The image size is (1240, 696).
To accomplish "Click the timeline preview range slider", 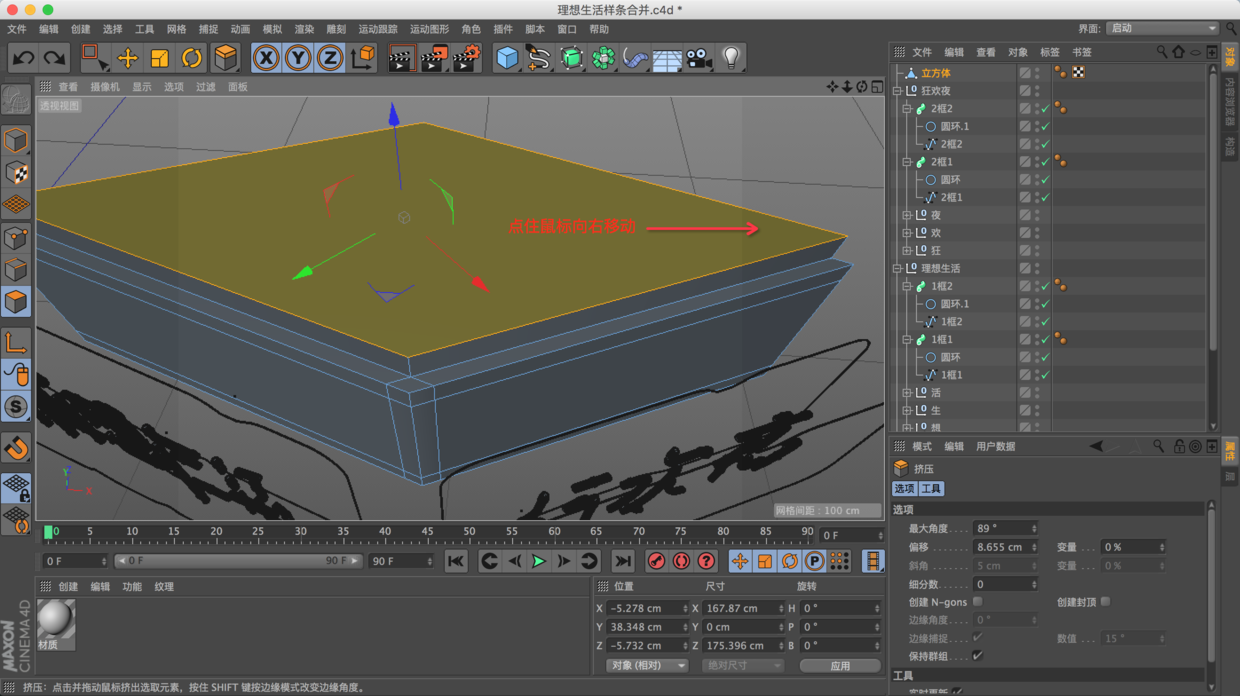I will pyautogui.click(x=238, y=561).
